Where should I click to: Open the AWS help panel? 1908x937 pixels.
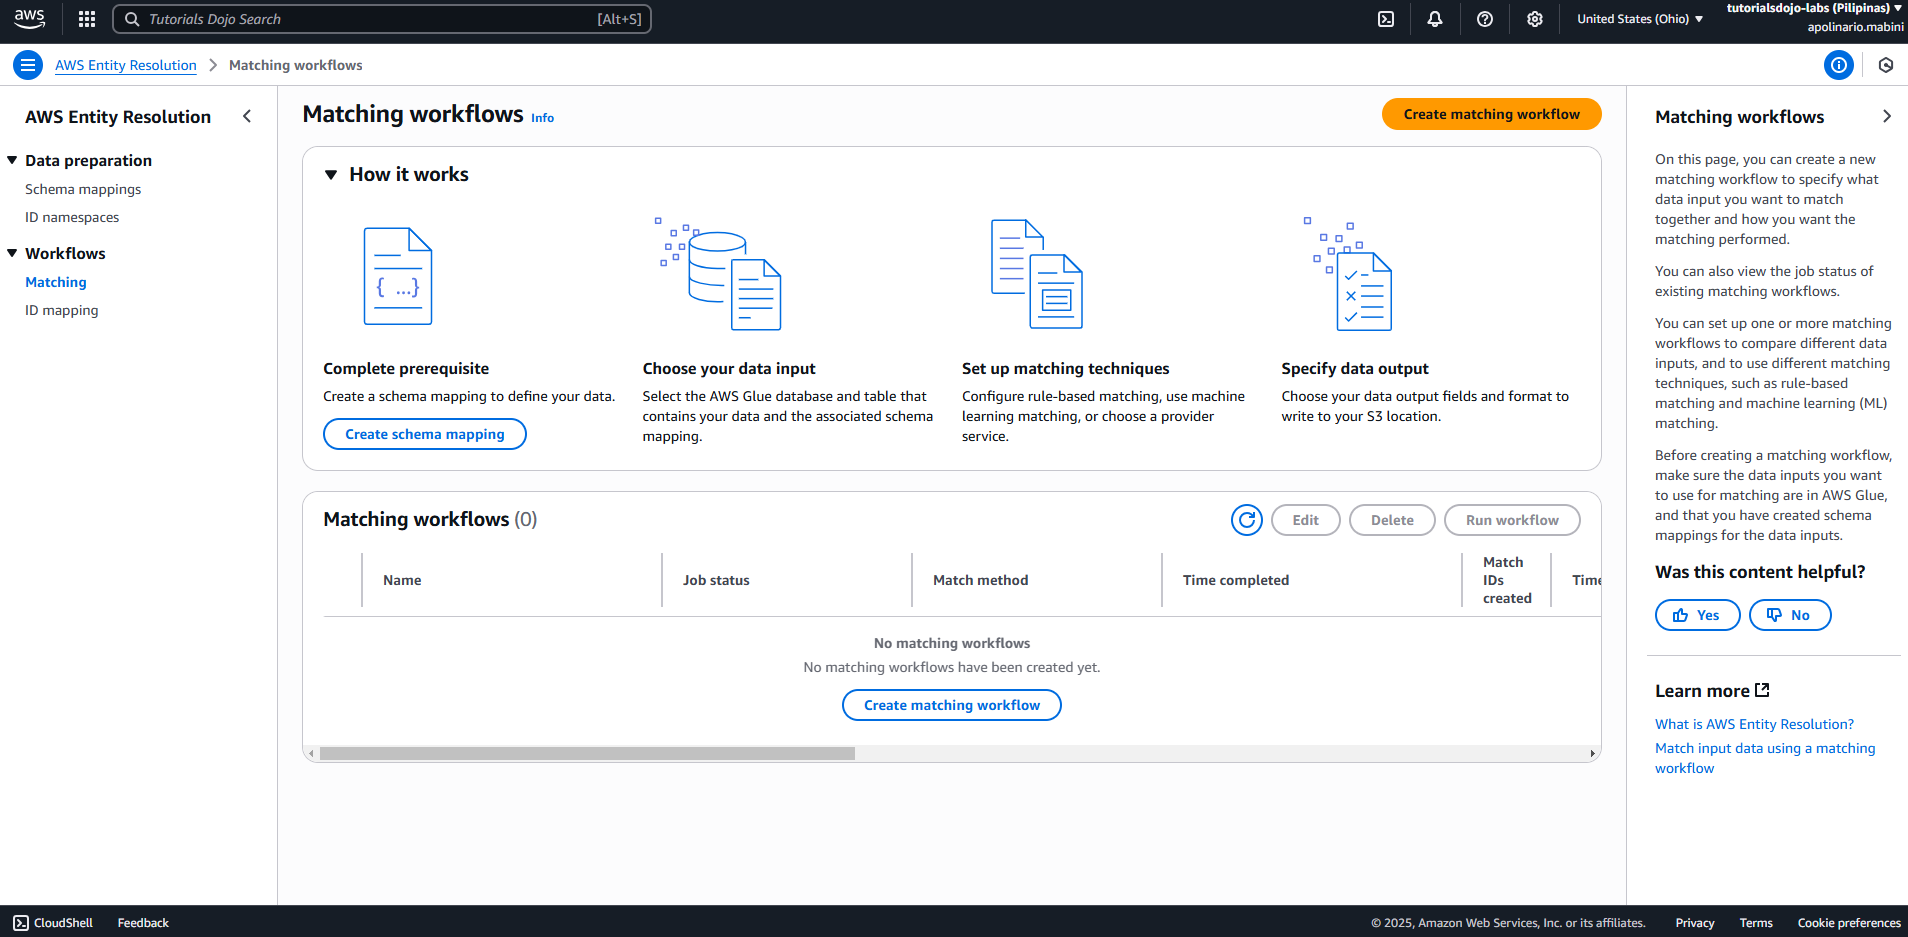click(1485, 18)
